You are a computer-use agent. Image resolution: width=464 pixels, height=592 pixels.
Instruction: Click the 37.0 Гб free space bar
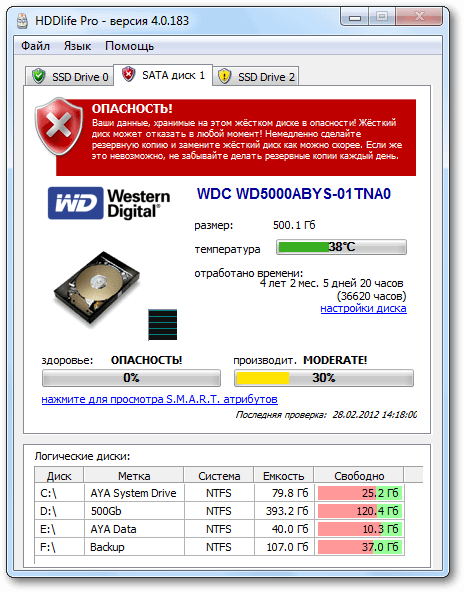point(360,547)
